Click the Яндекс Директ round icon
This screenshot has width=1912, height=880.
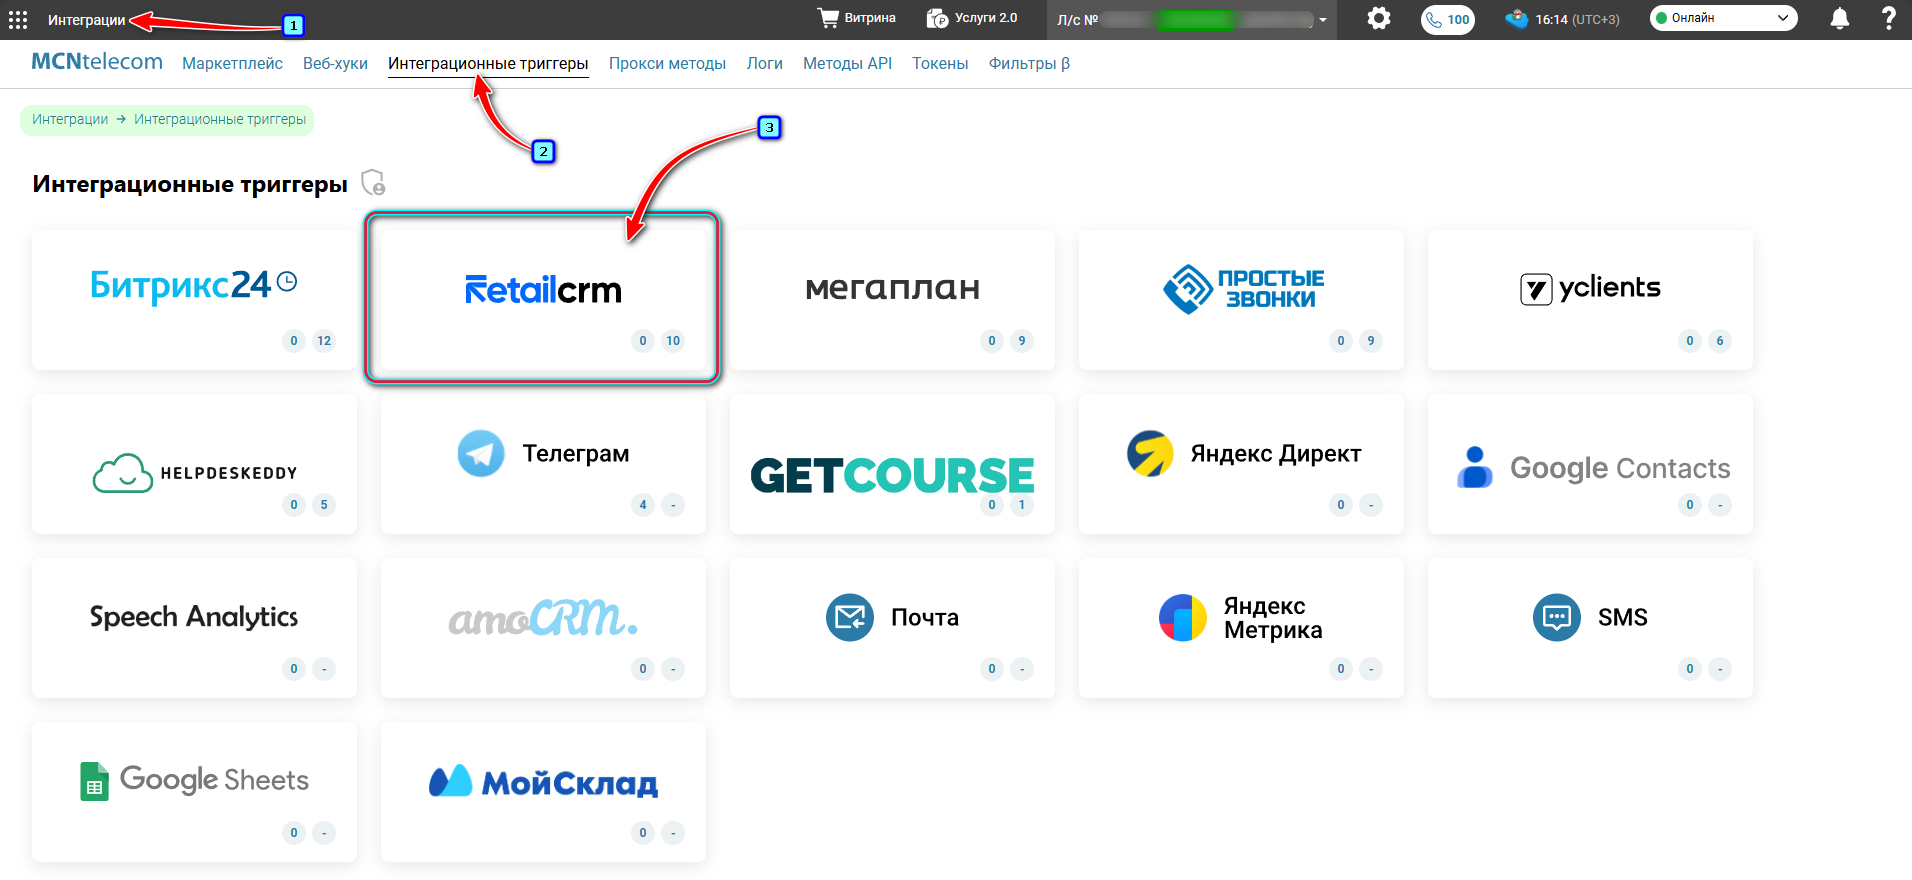click(x=1150, y=453)
